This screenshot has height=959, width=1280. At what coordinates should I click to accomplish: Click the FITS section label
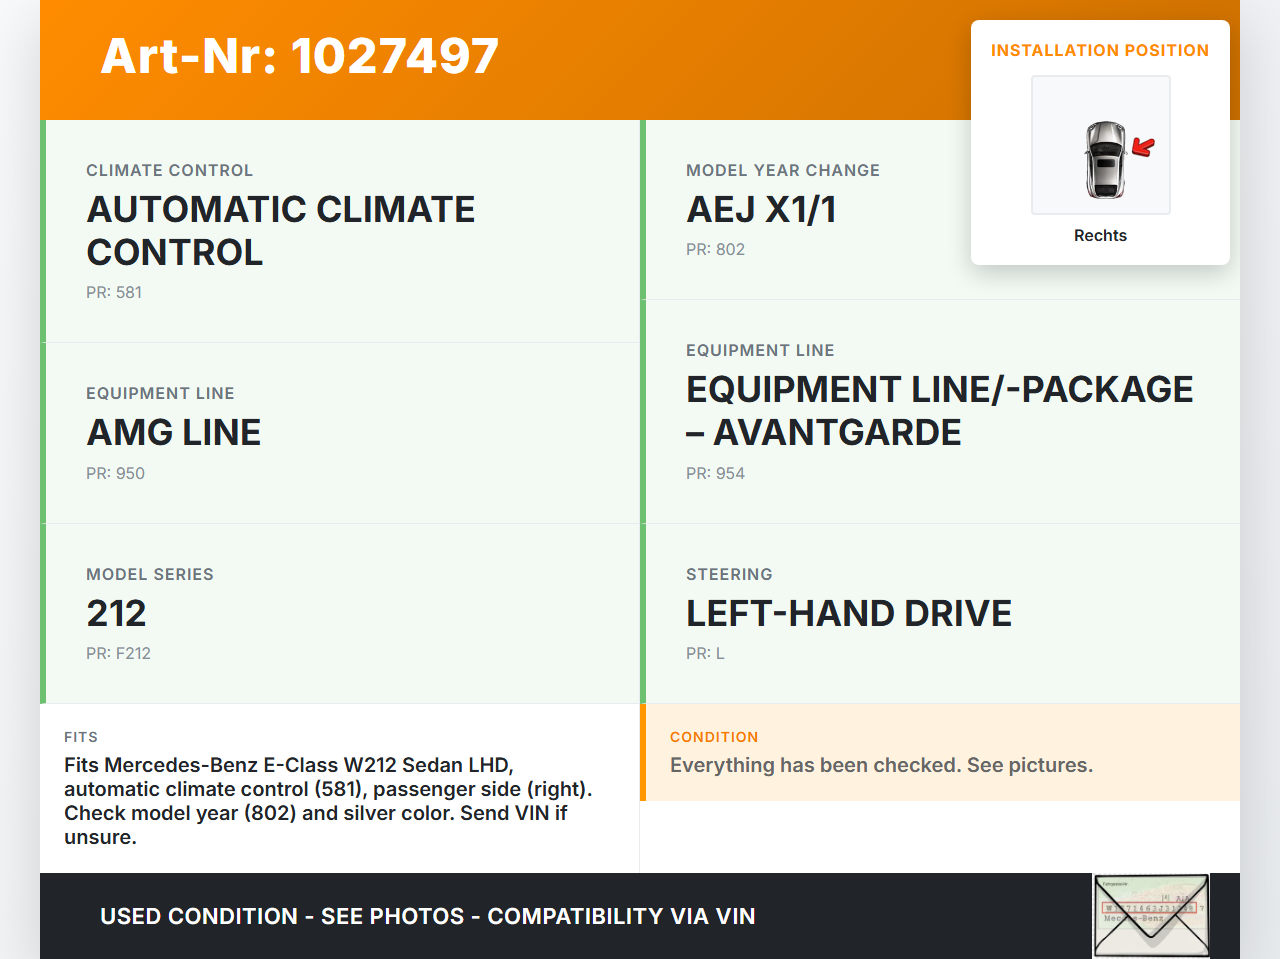81,737
